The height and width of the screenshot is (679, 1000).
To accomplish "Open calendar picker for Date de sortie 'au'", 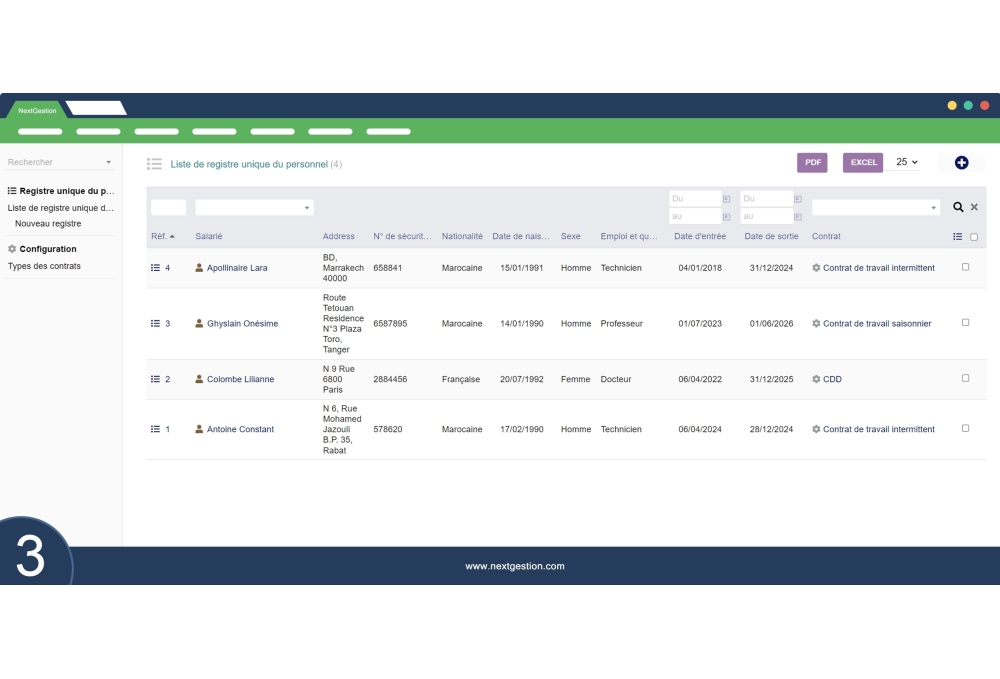I will [797, 216].
